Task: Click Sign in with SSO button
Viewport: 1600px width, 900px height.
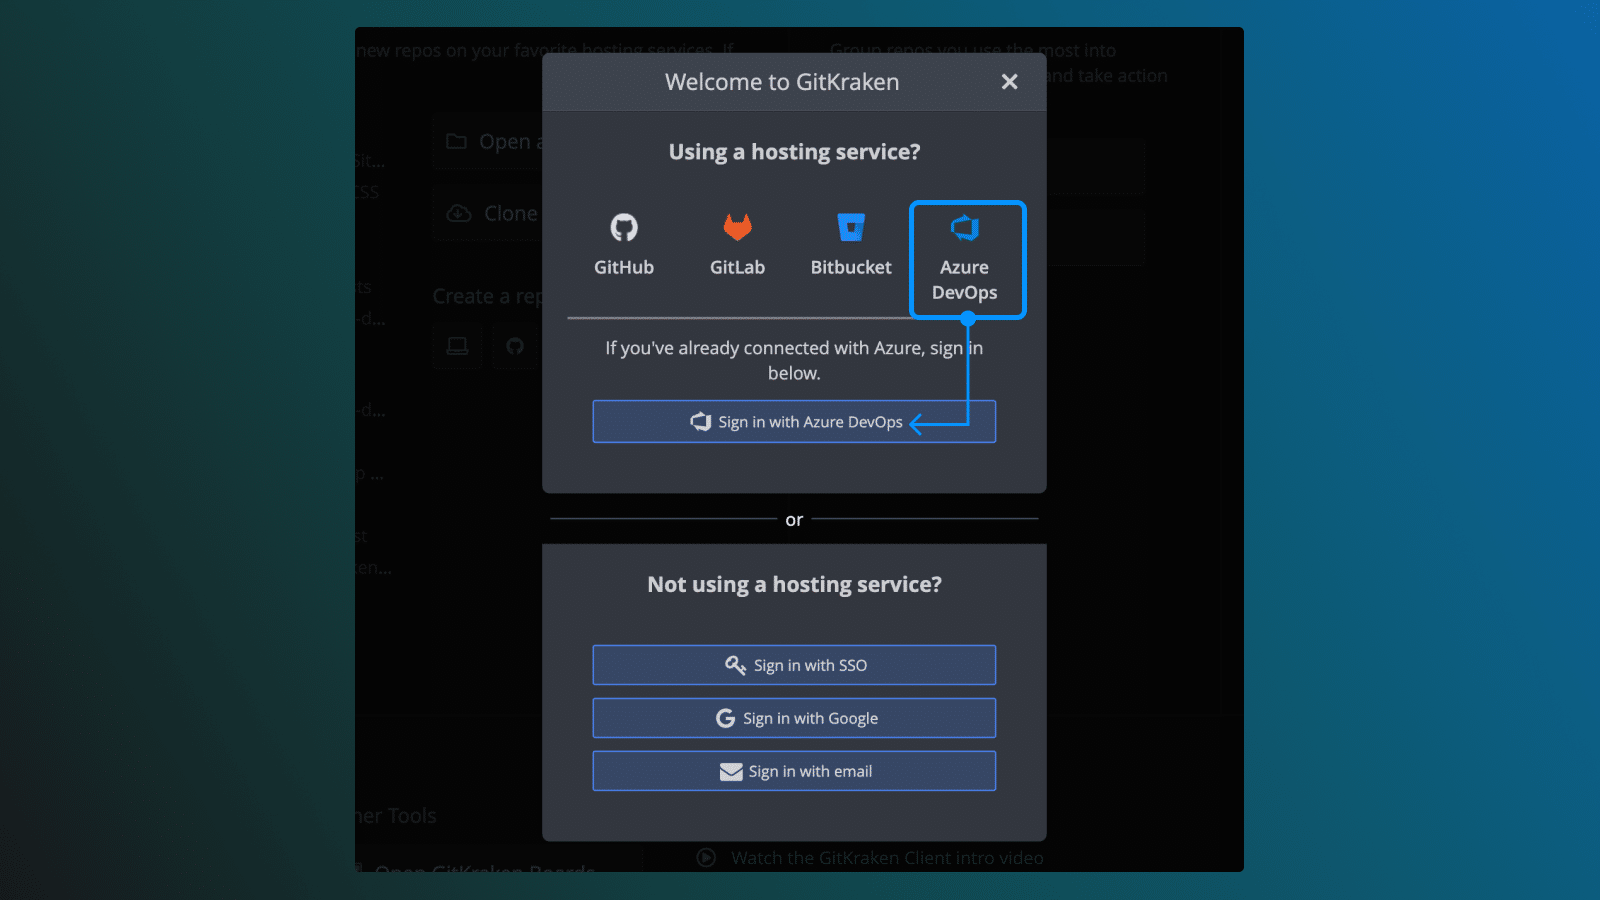Action: [794, 665]
